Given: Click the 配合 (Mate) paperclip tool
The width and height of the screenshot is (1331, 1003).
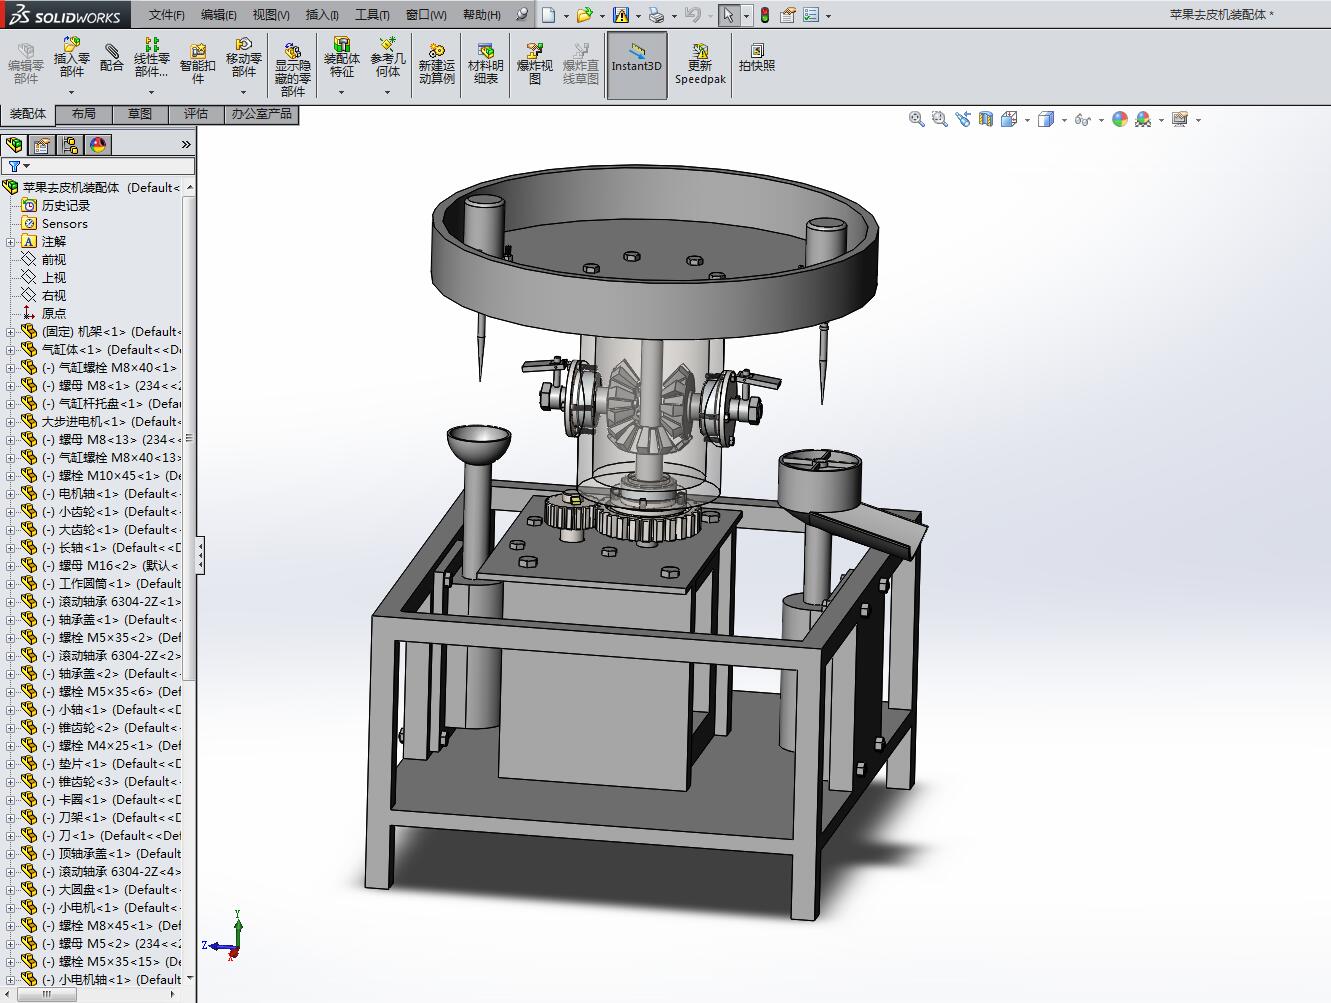Looking at the screenshot, I should [112, 58].
